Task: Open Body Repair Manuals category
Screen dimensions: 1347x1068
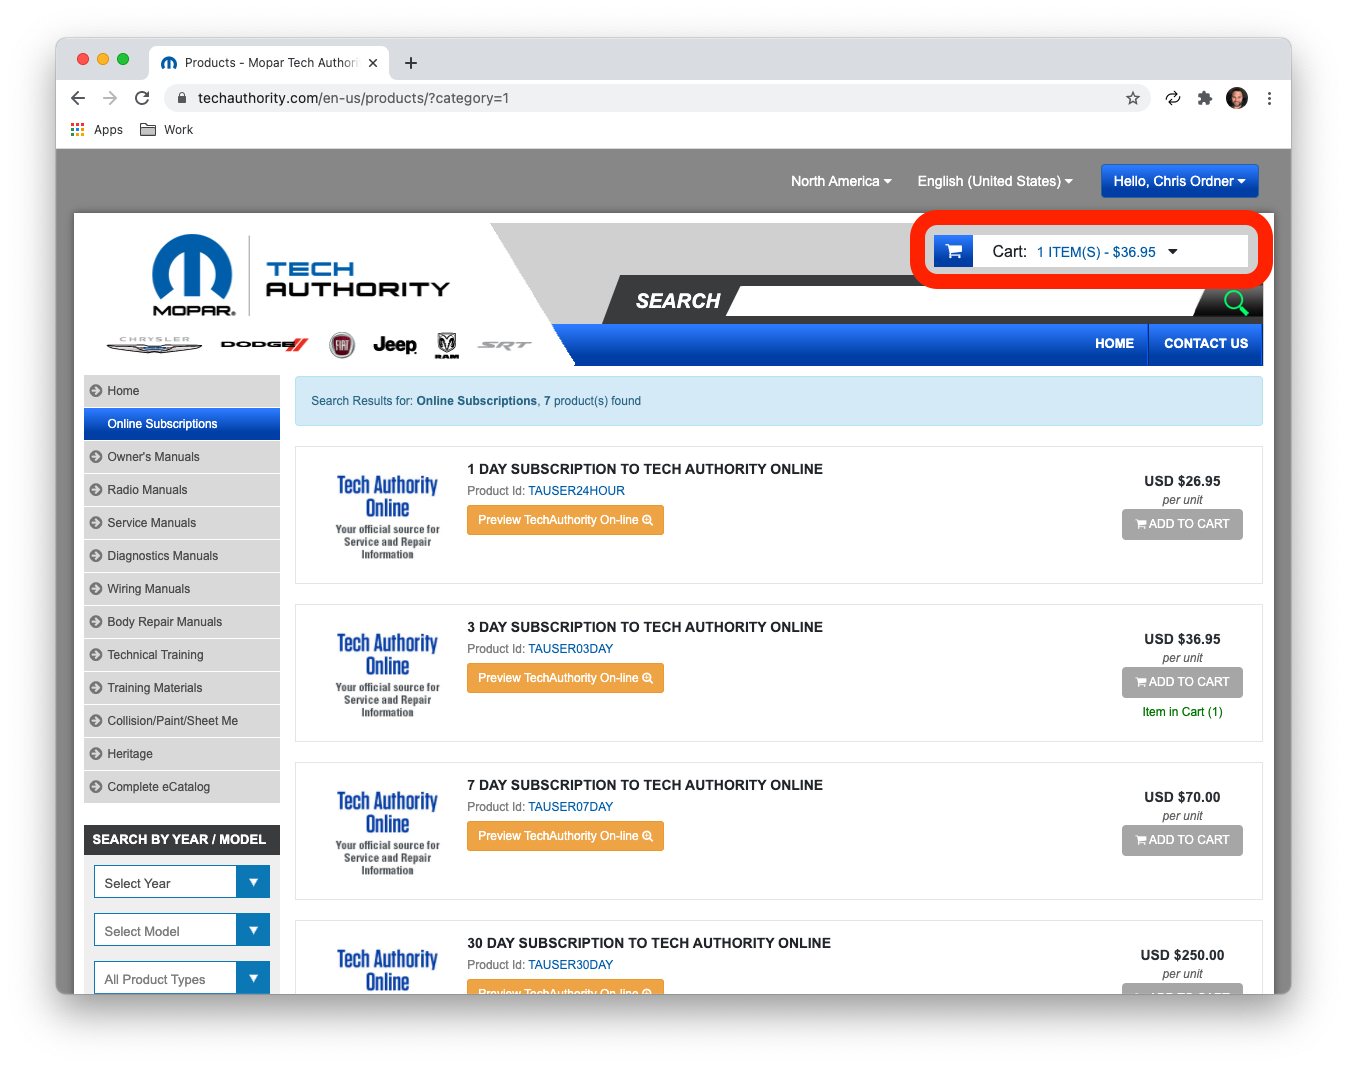Action: point(182,622)
